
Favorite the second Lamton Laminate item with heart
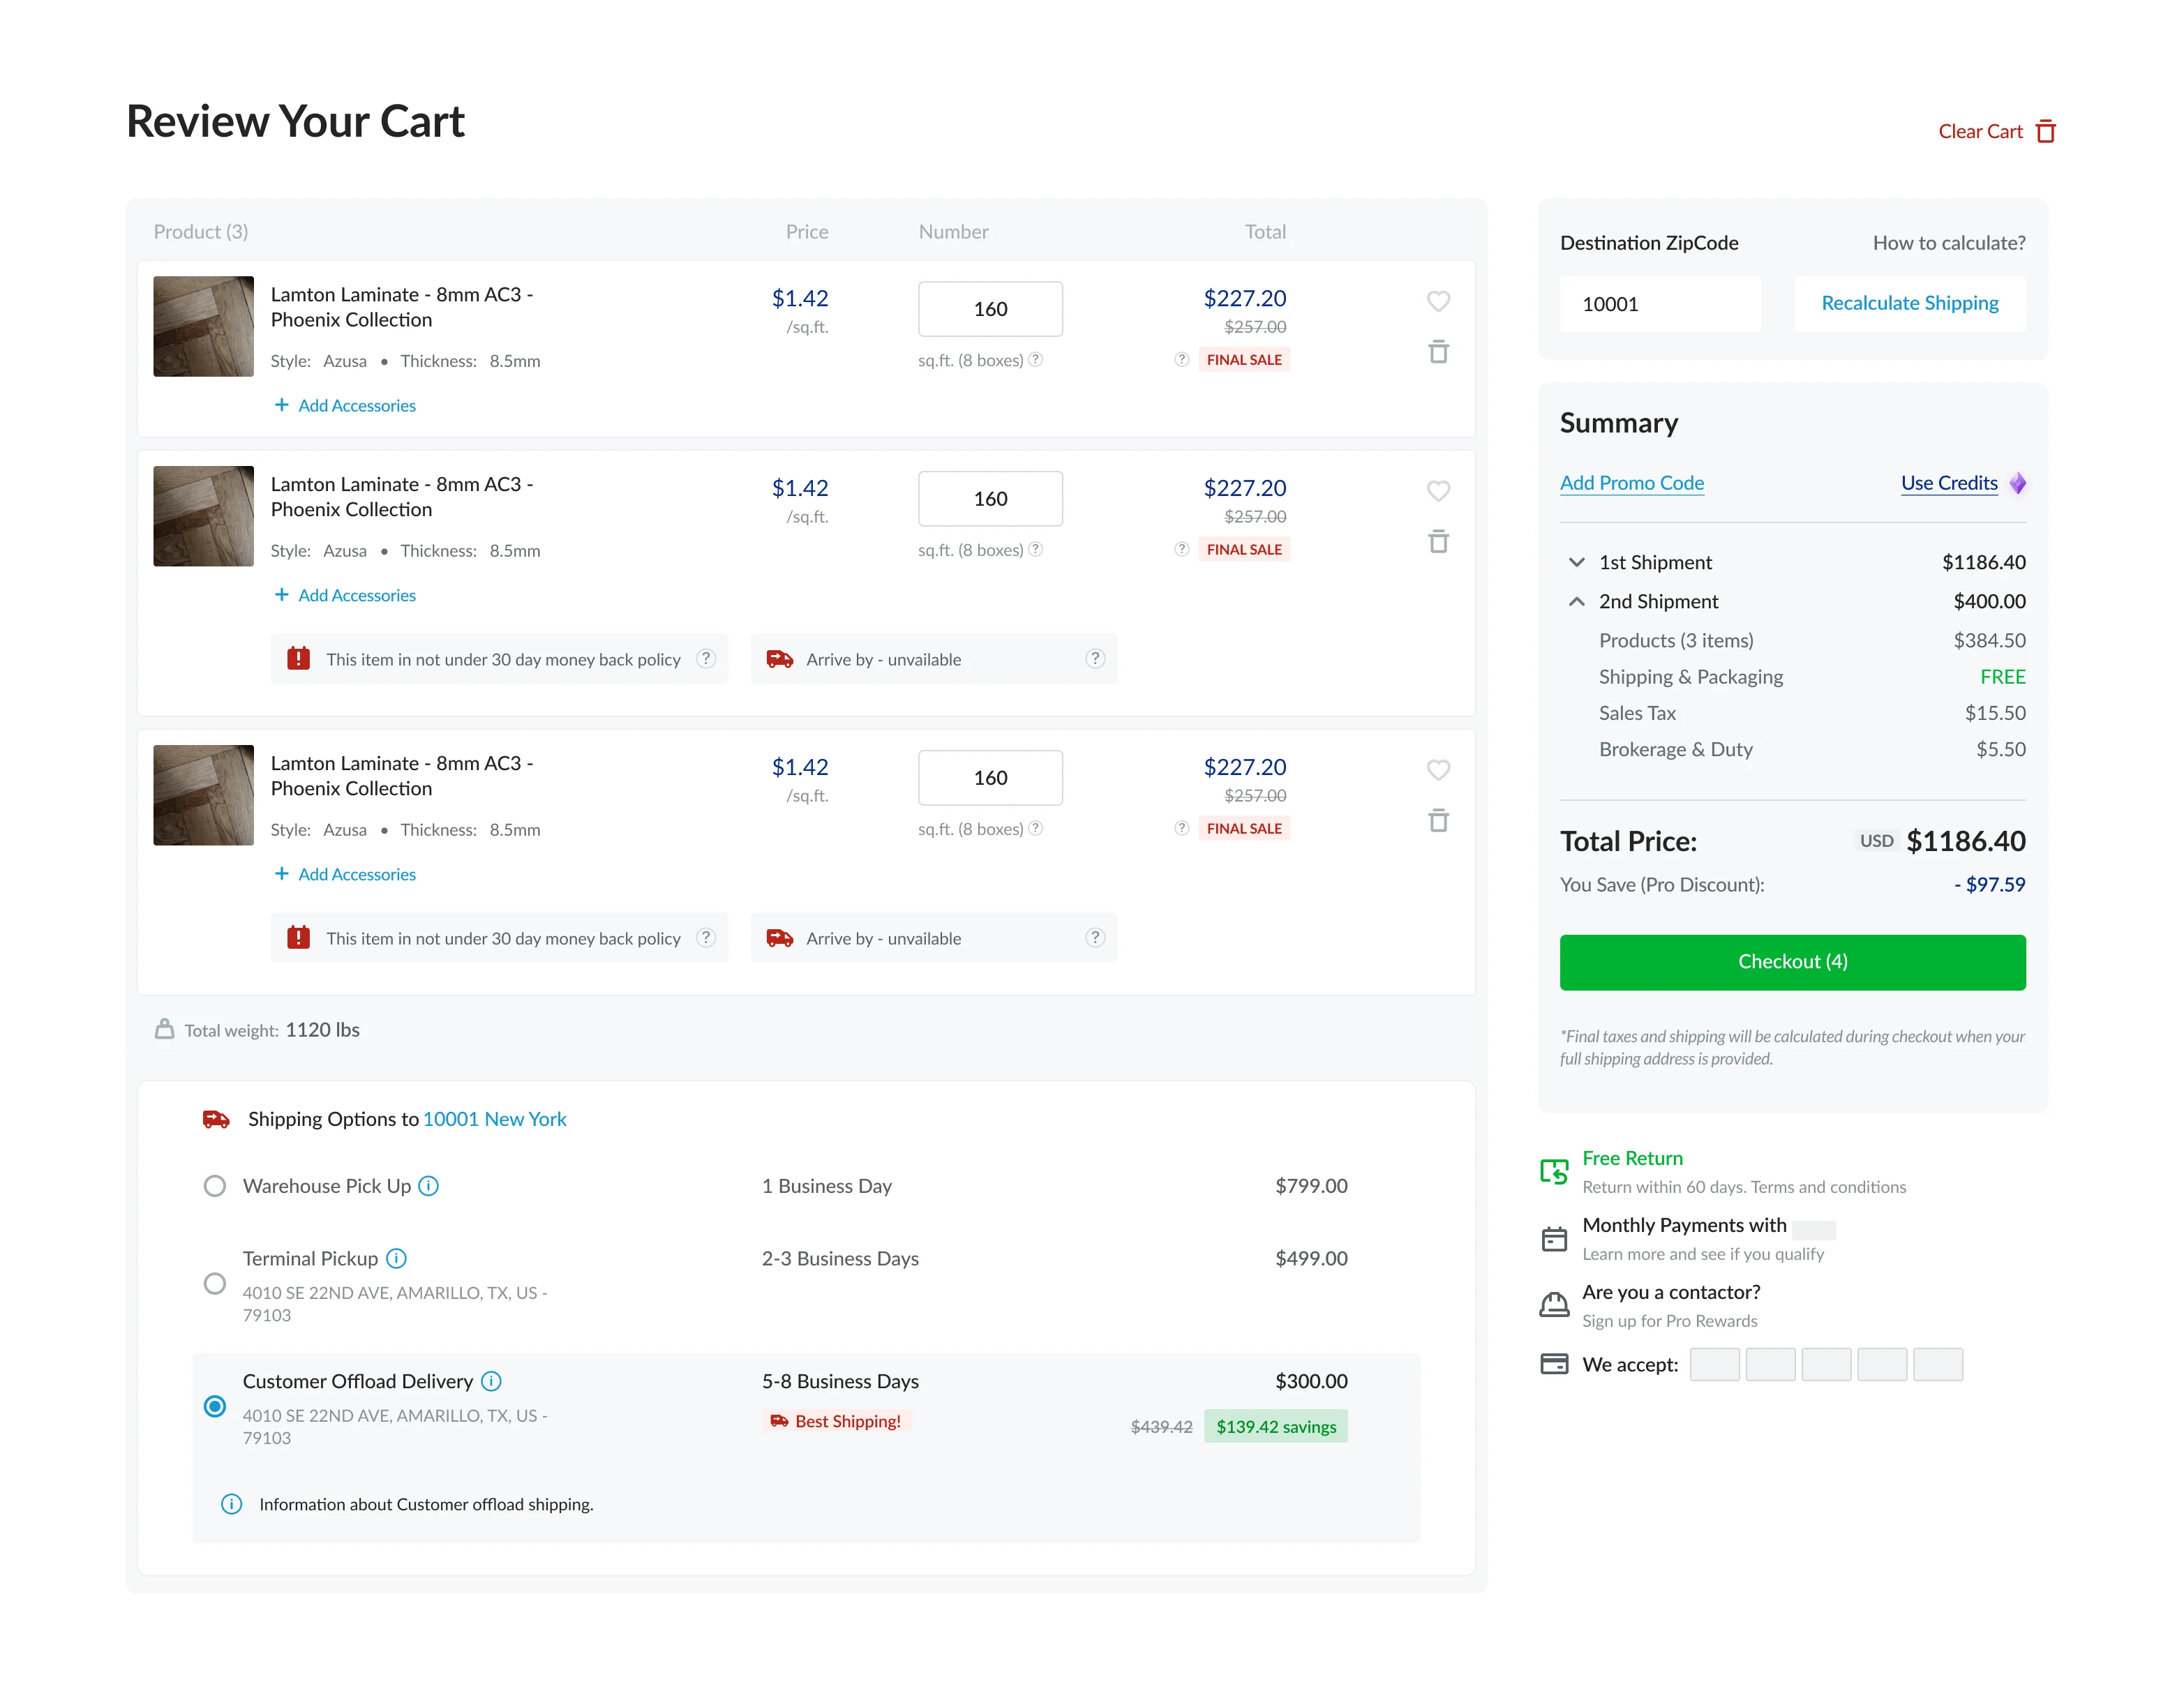[x=1438, y=490]
